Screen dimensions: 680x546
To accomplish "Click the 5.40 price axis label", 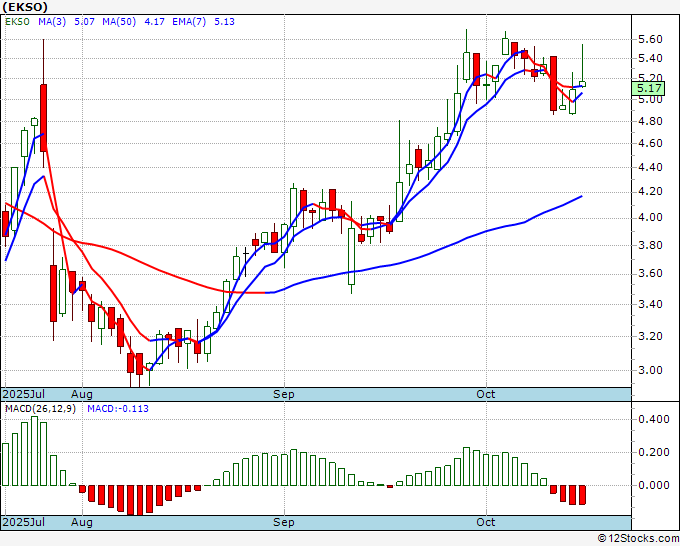I will coord(650,59).
